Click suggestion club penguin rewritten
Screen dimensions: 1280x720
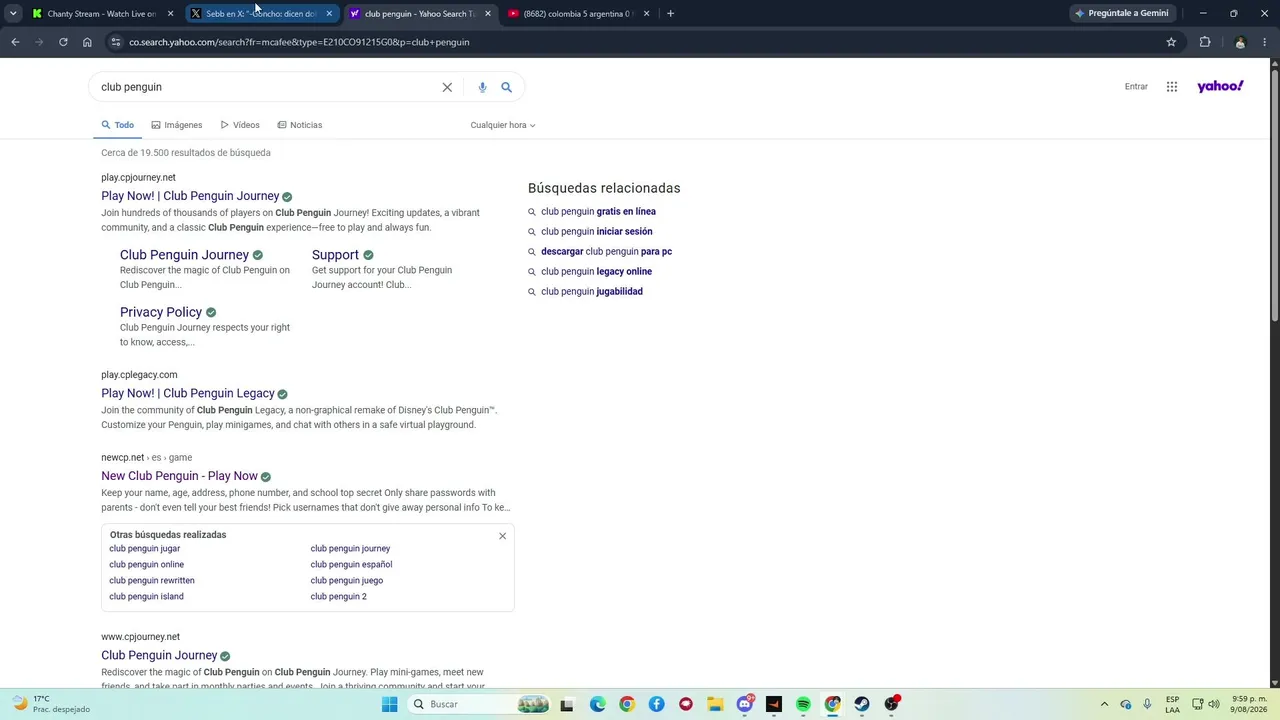coord(152,580)
